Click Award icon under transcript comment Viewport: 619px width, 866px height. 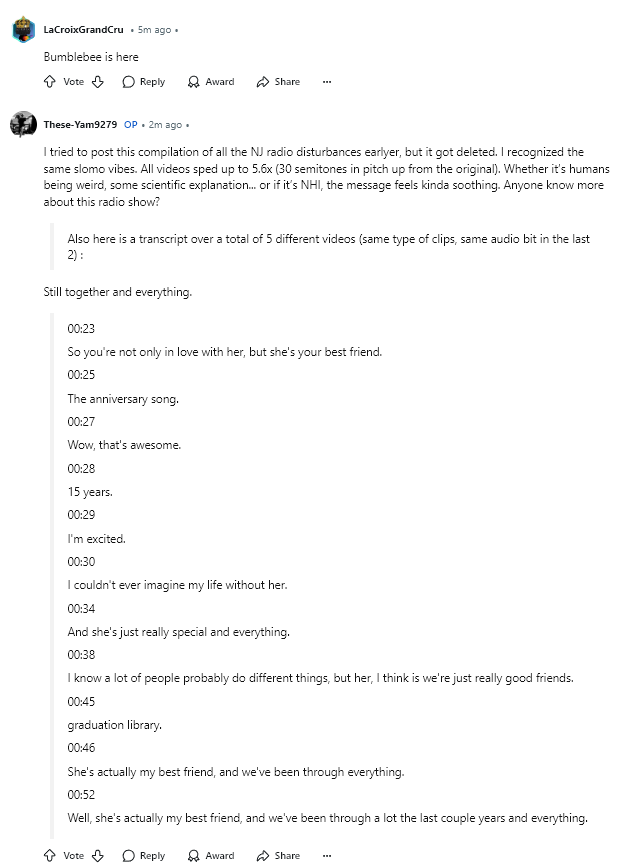(x=193, y=856)
